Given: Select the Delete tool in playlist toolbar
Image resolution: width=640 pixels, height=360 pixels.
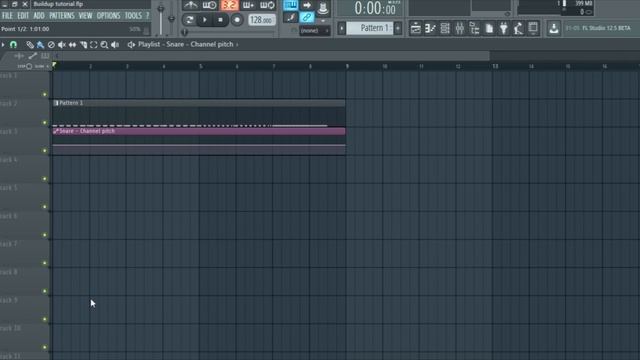Looking at the screenshot, I should point(51,44).
